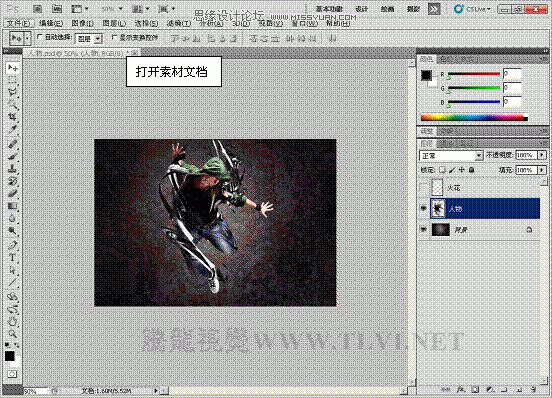552x398 pixels.
Task: Select the Rectangular Marquee tool
Action: (13, 80)
